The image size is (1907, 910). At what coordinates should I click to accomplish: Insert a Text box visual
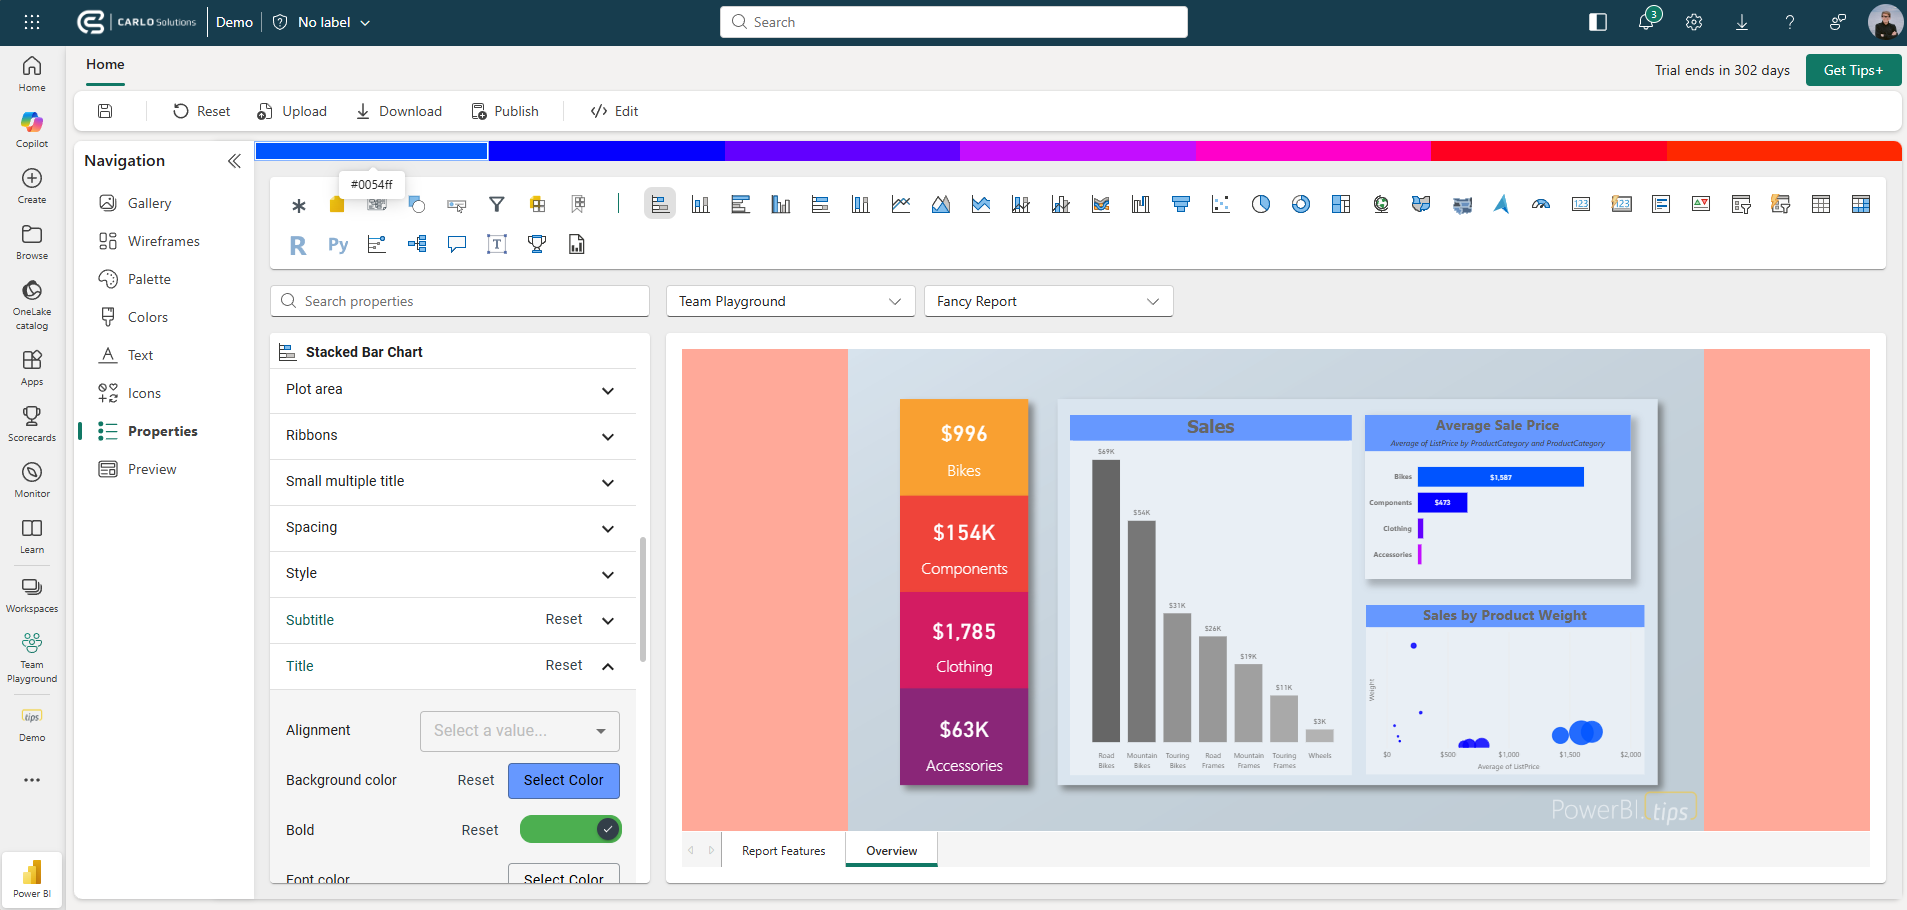point(496,245)
